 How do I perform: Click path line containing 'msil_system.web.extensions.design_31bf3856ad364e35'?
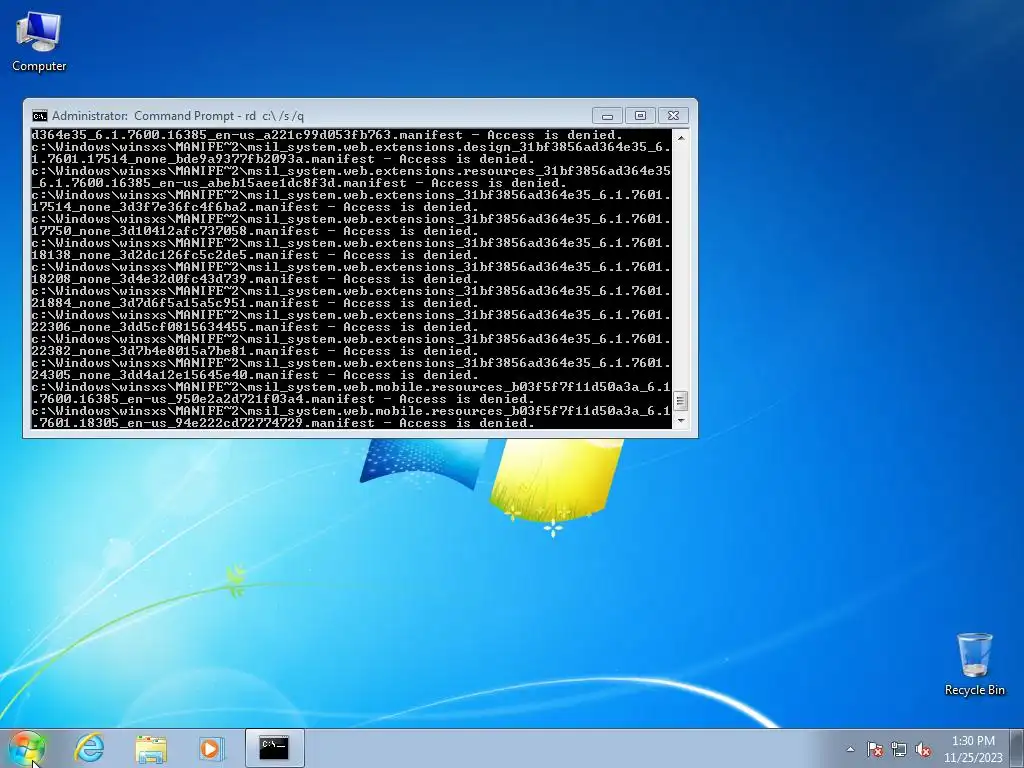pos(351,147)
